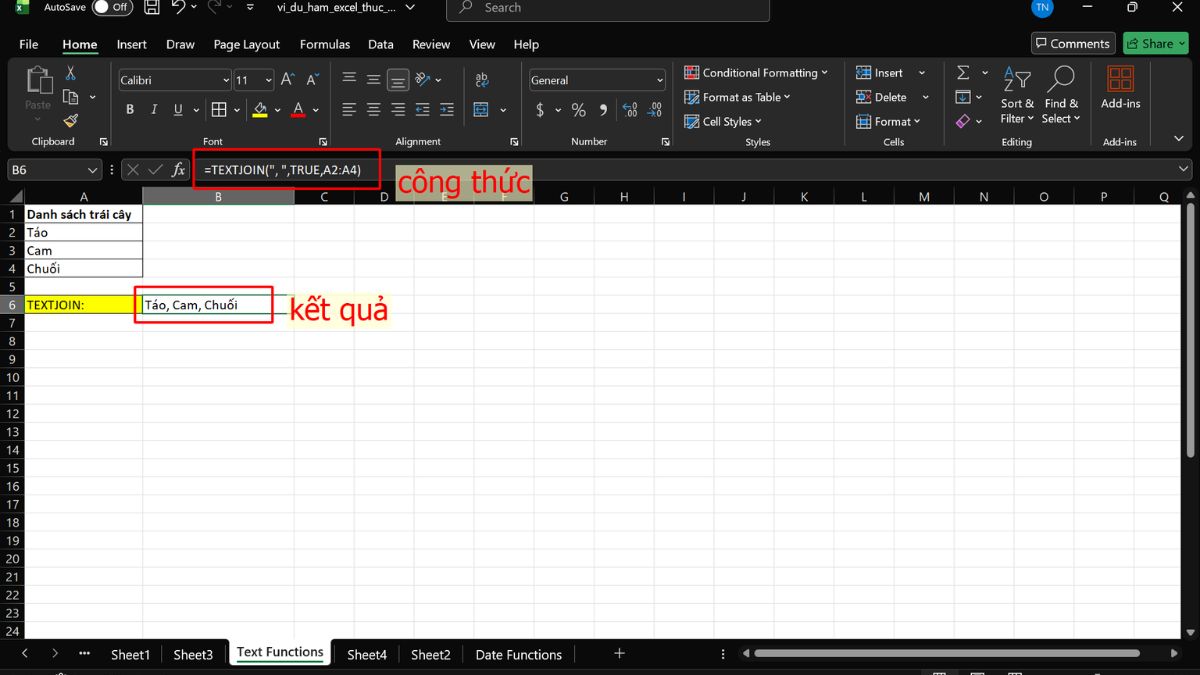Expand the General number format dropdown
Screen dimensions: 1200x675
tap(597, 80)
